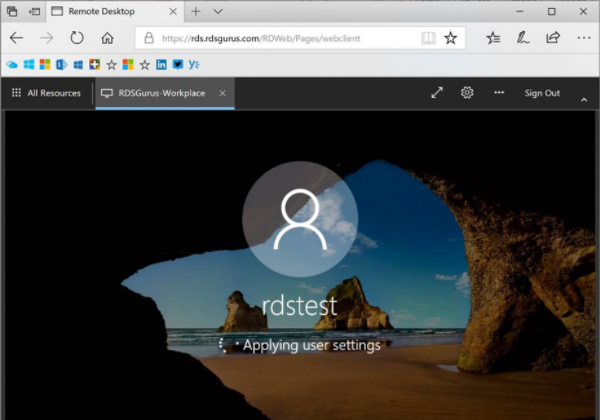Click the Back navigation arrow

pyautogui.click(x=16, y=38)
